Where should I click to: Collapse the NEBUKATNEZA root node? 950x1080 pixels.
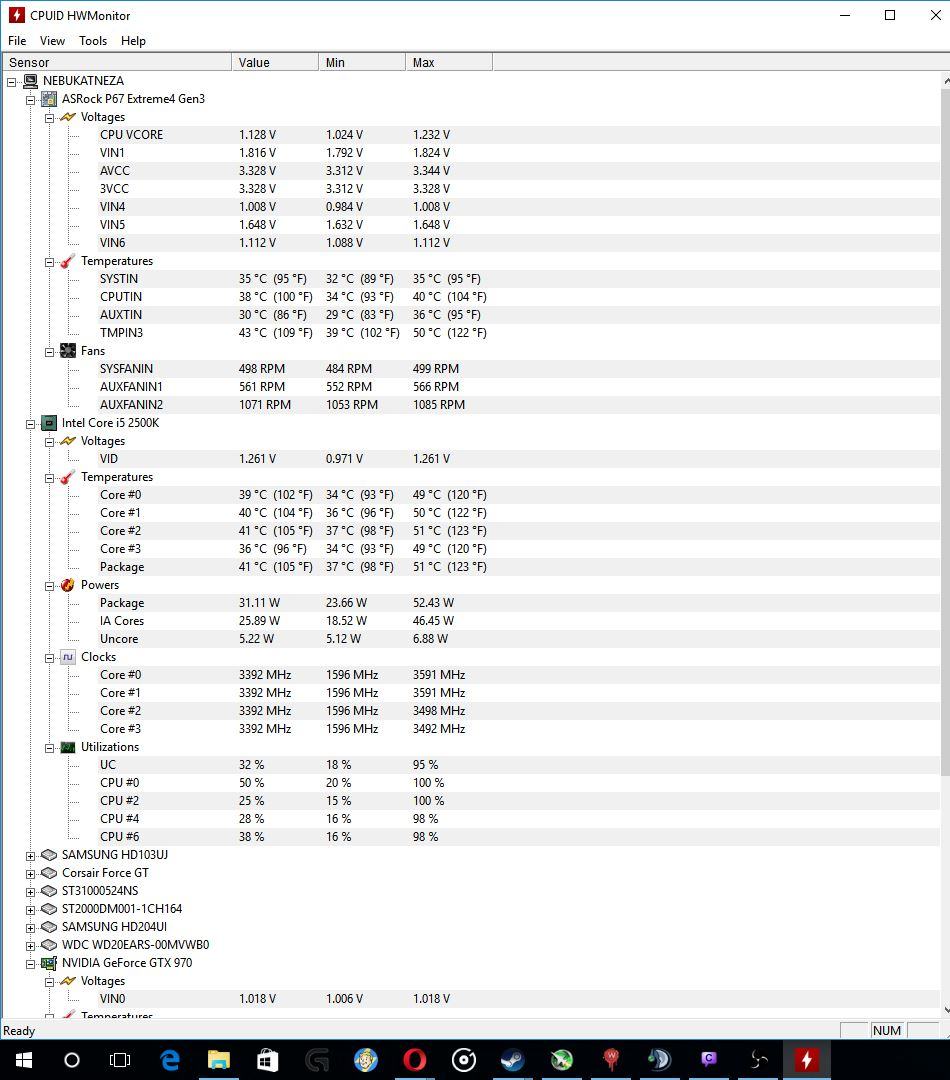point(12,82)
